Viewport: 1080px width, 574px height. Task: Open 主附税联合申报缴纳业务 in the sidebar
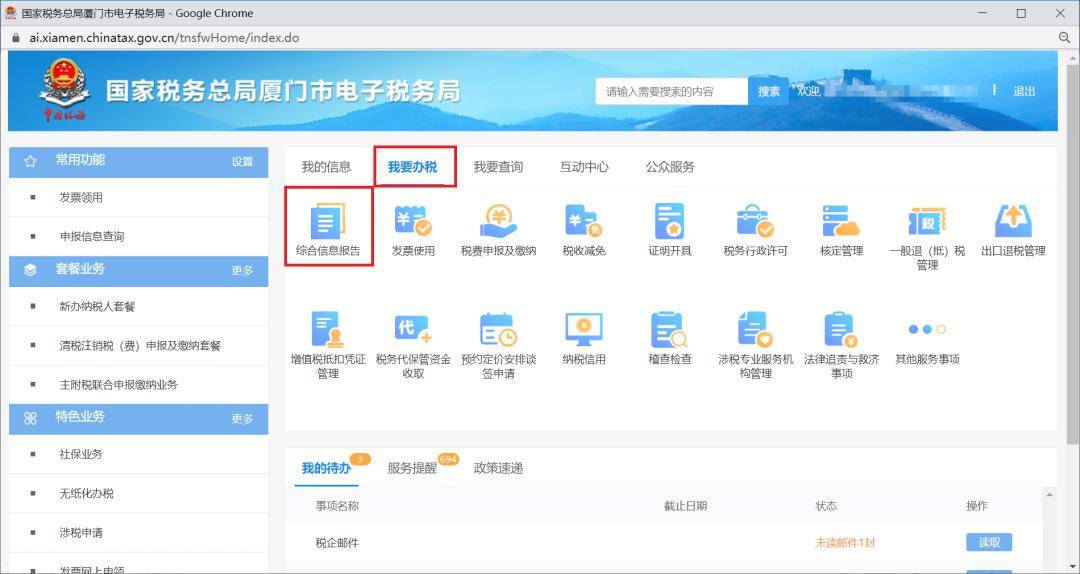(118, 385)
